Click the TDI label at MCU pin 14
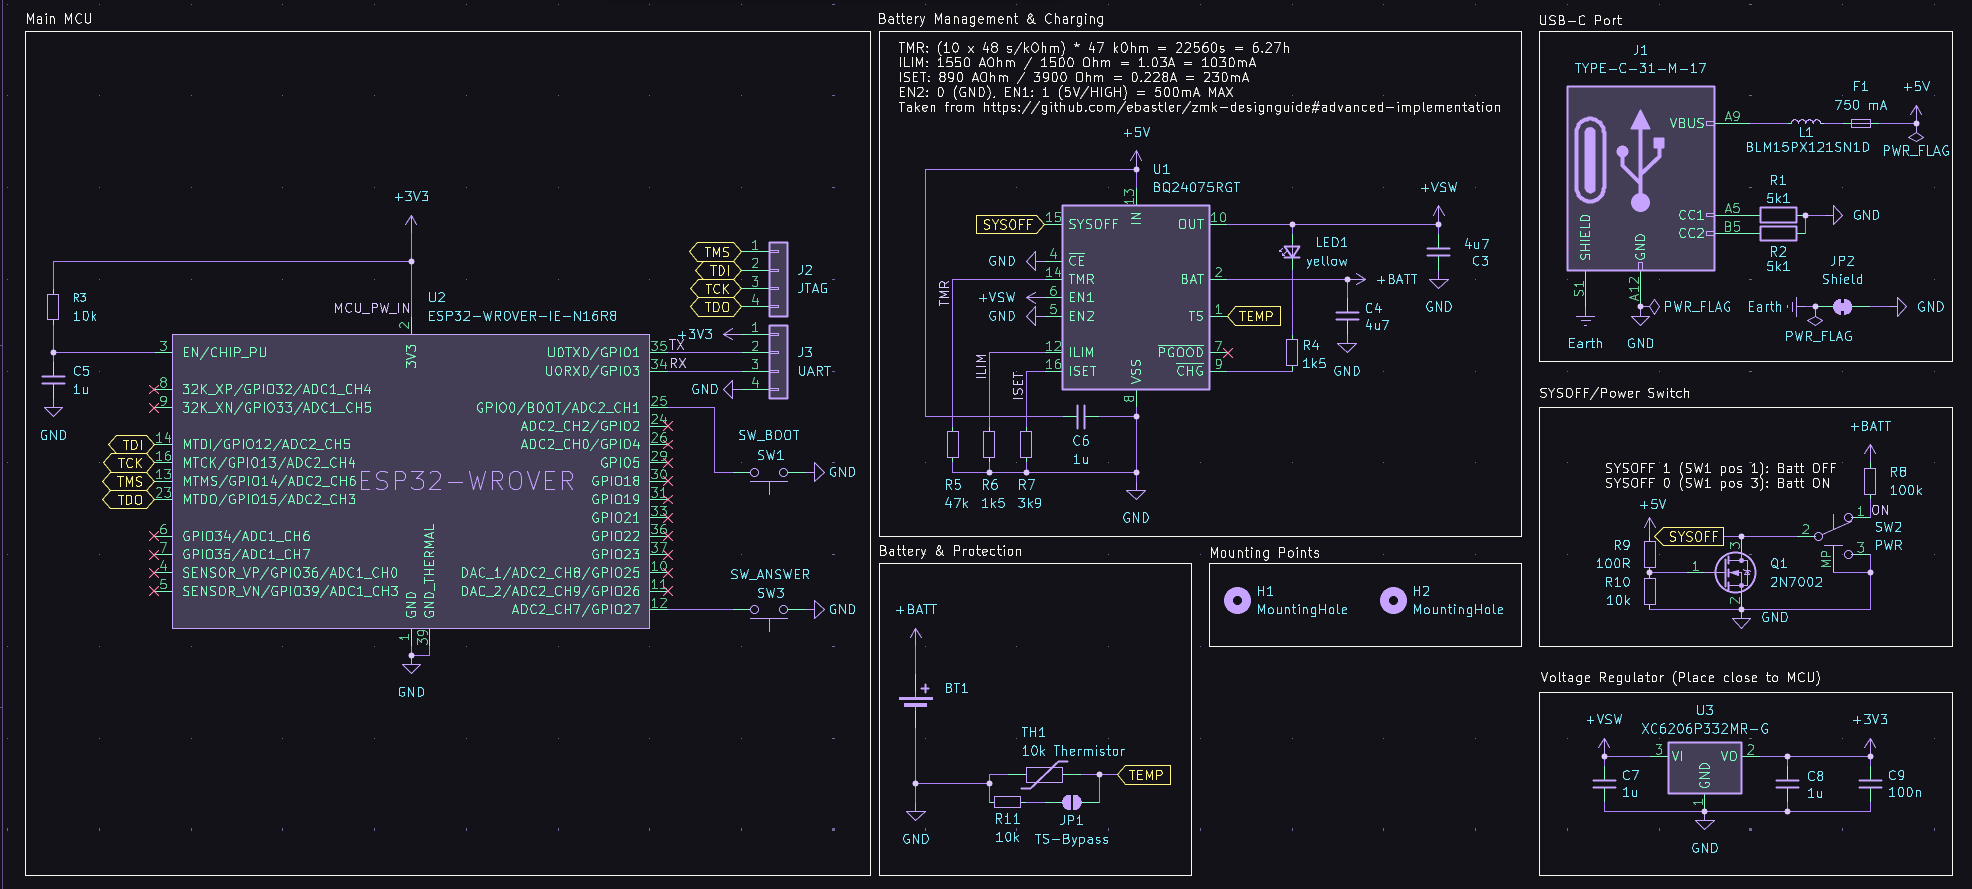Viewport: 1972px width, 889px height. click(x=131, y=445)
